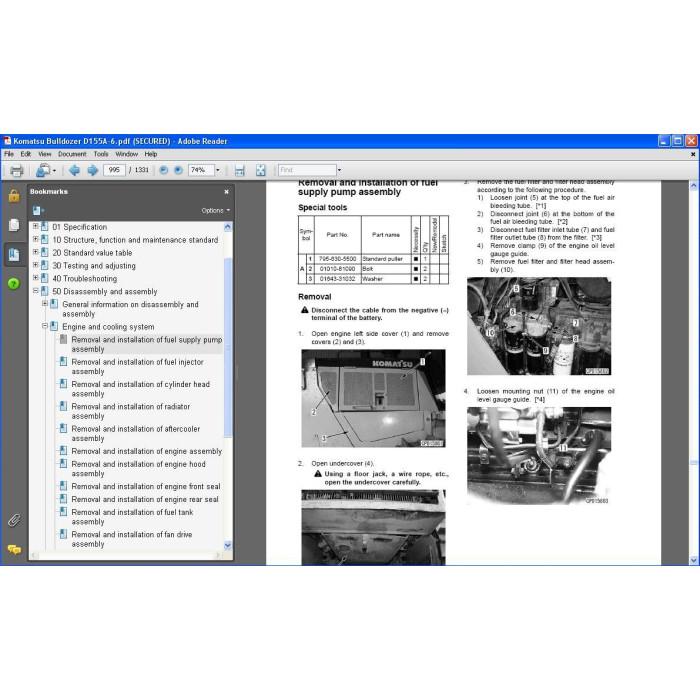
Task: Click the zoom out round button
Action: pyautogui.click(x=164, y=170)
